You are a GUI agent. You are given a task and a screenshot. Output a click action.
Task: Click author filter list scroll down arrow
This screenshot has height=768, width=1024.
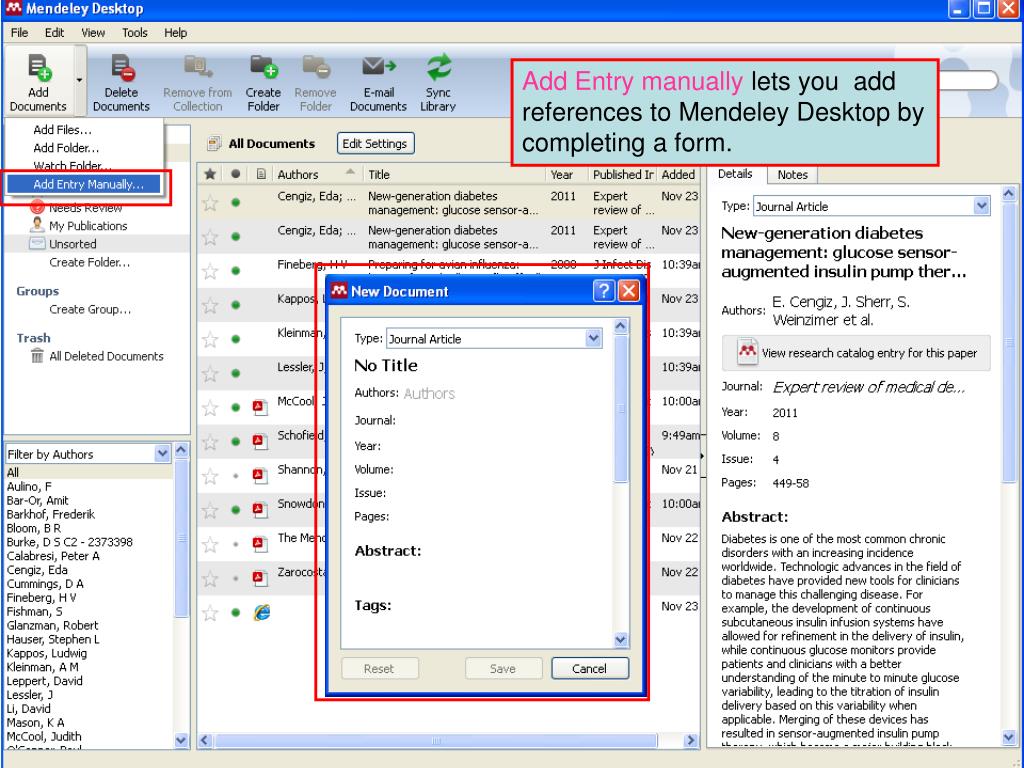[181, 741]
